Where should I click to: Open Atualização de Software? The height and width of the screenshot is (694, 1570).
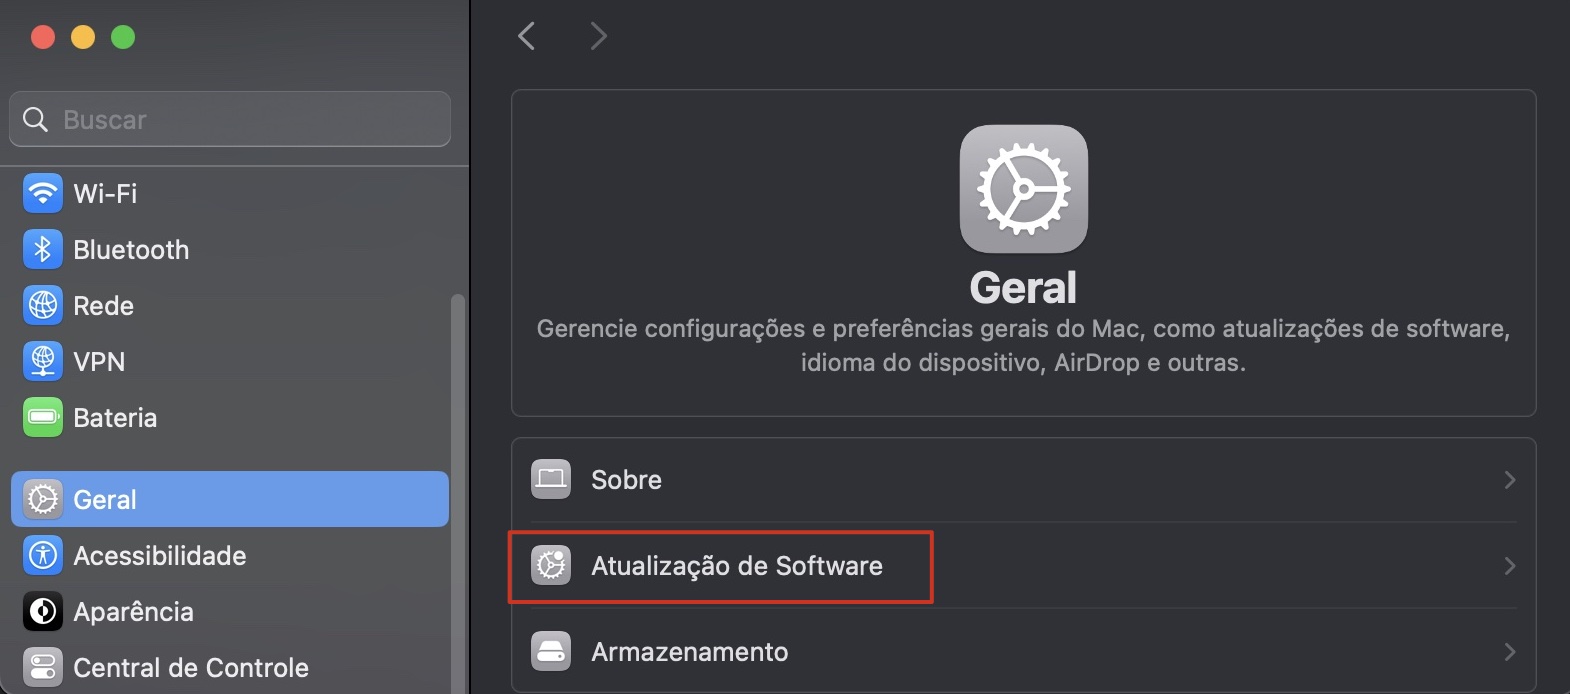tap(737, 565)
